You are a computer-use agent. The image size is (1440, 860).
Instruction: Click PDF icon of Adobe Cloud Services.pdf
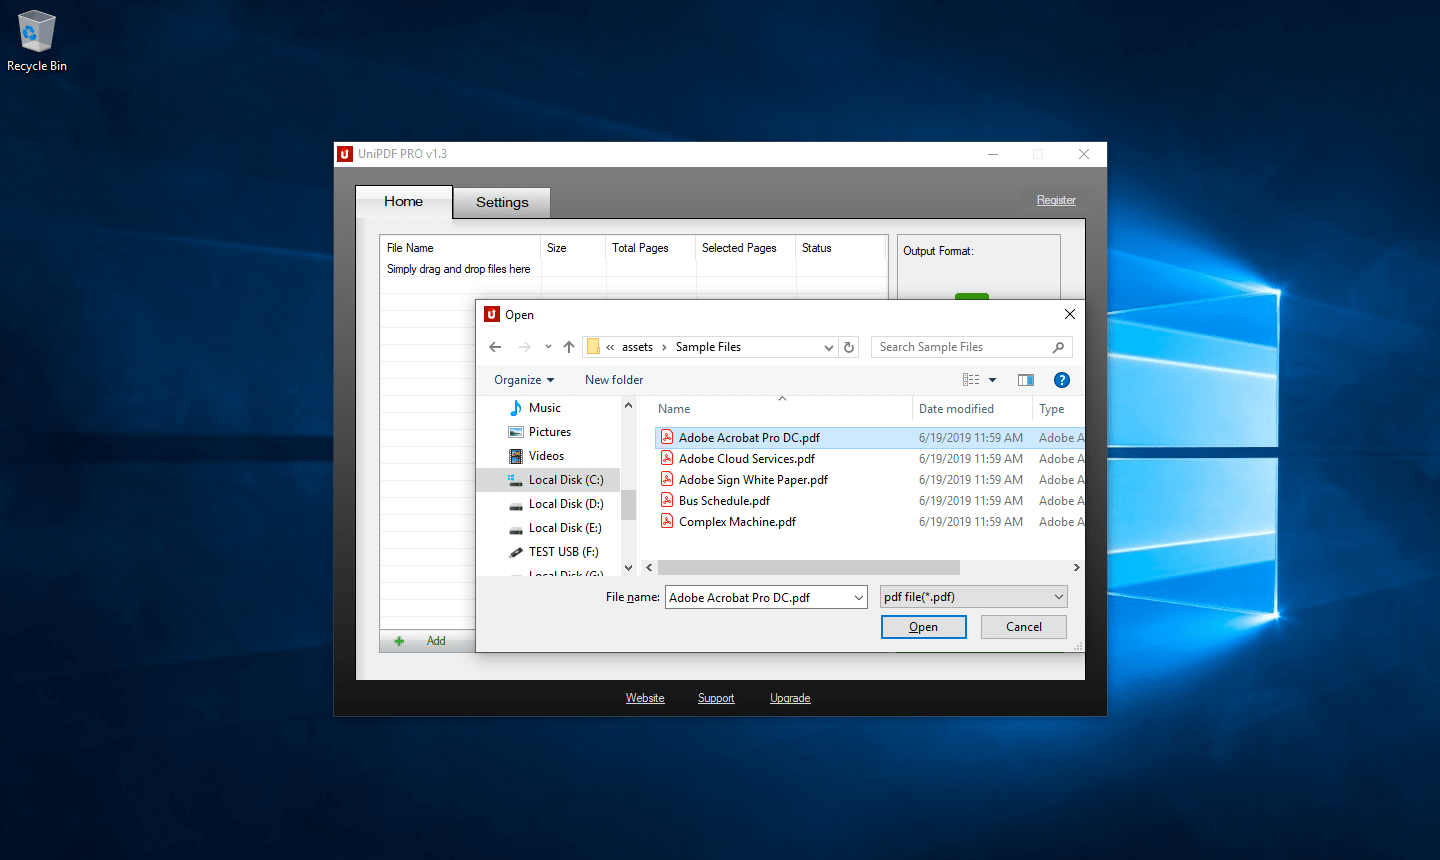click(667, 458)
